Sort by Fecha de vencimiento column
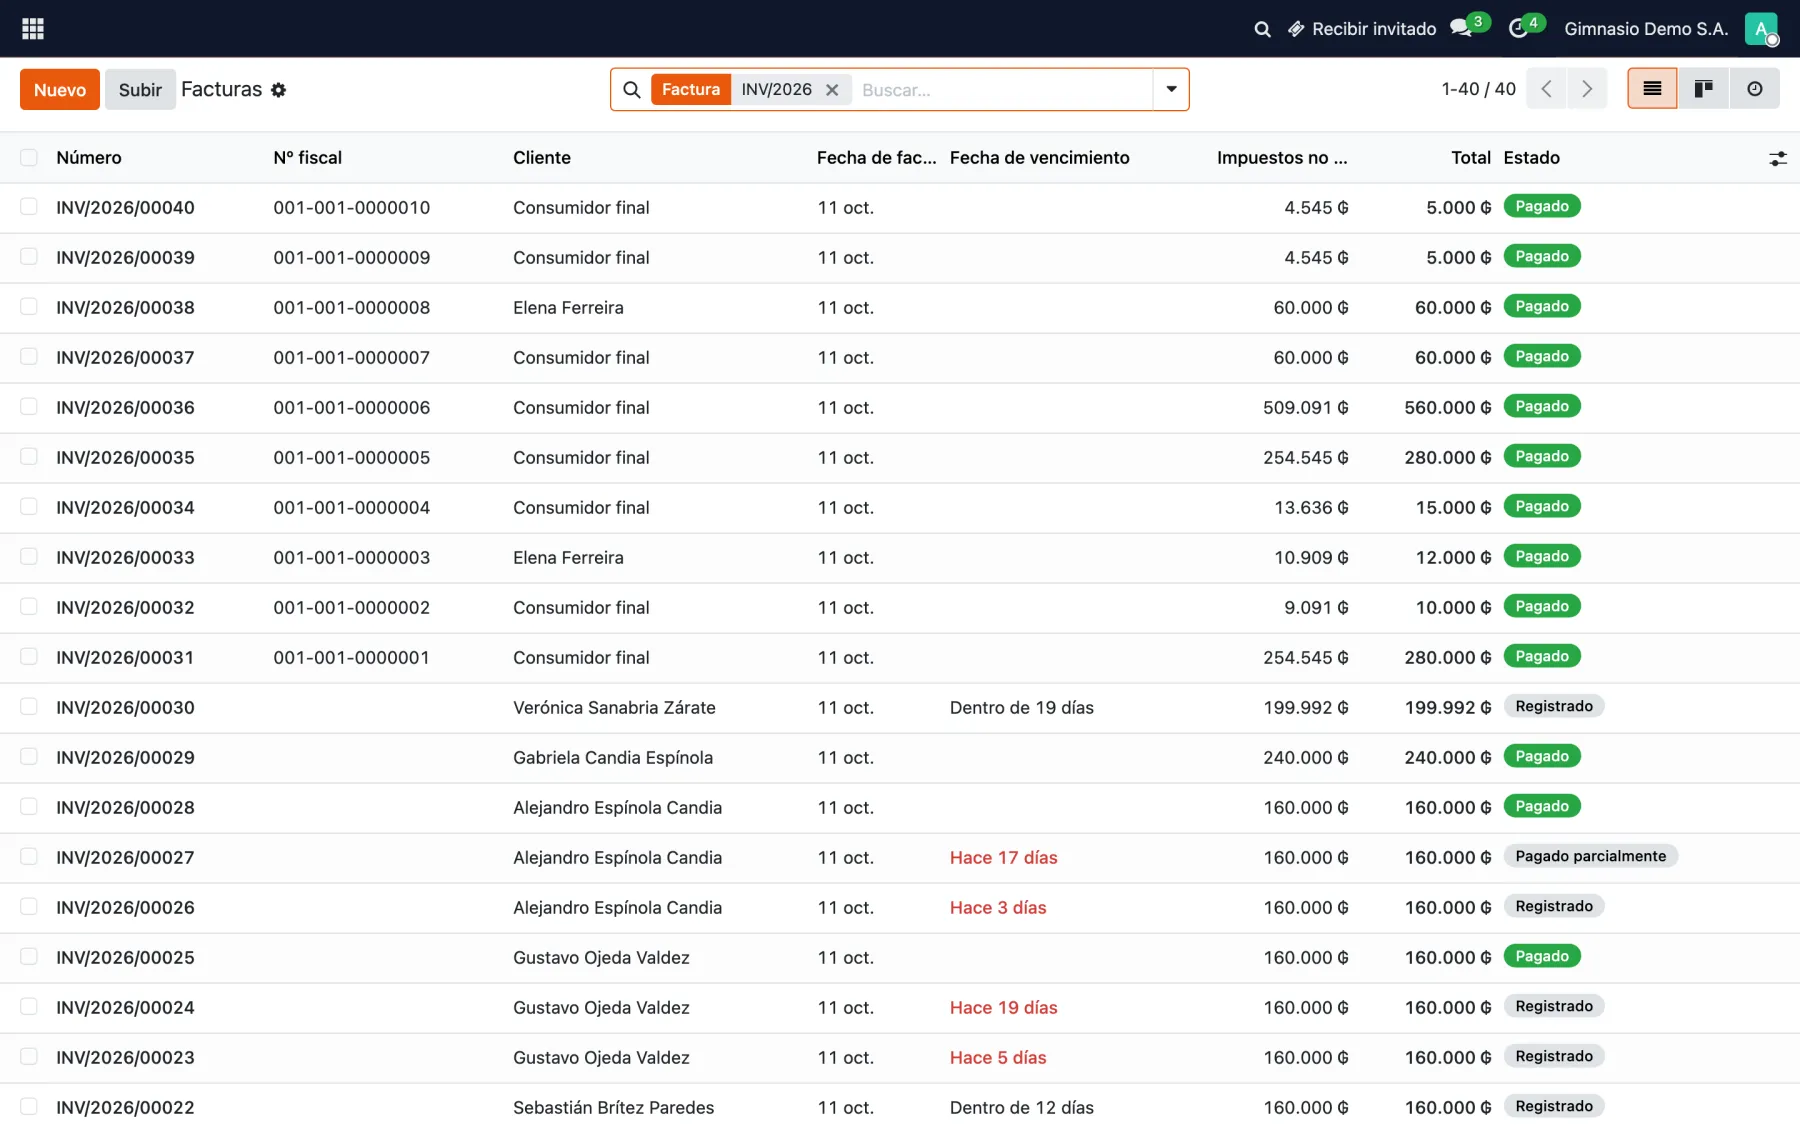This screenshot has width=1800, height=1125. (1039, 158)
